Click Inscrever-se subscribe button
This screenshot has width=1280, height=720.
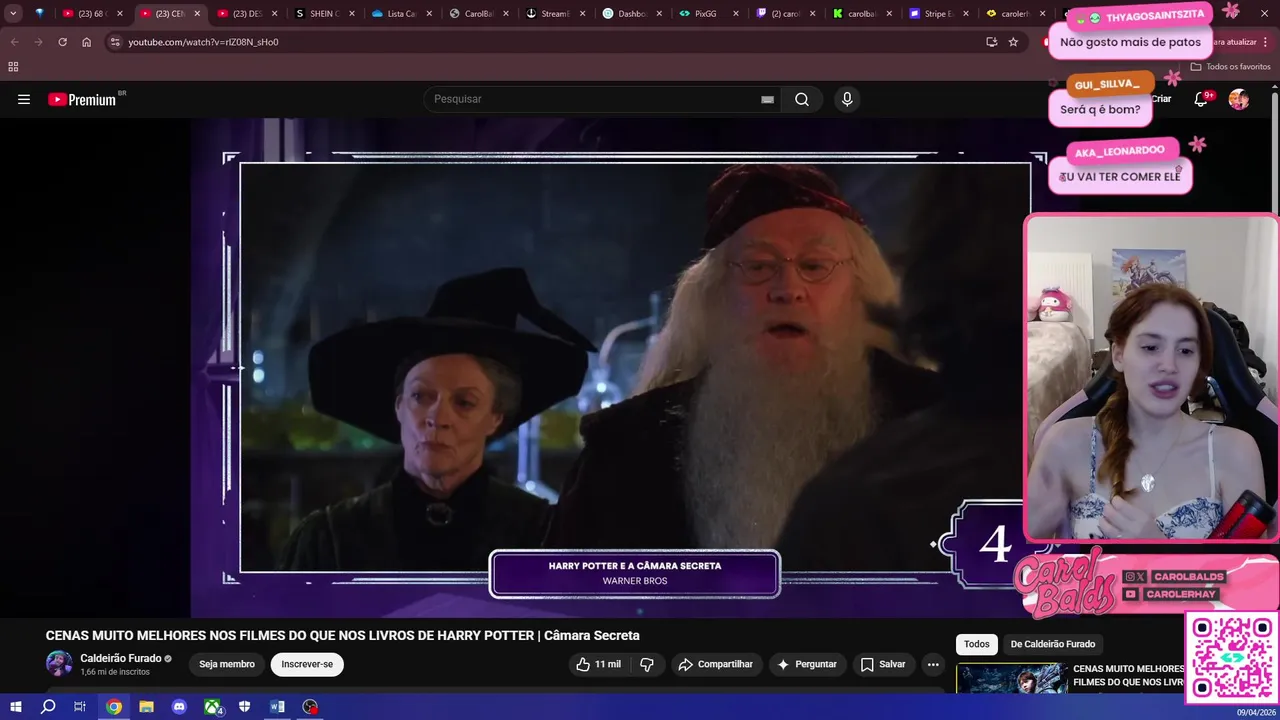[307, 664]
